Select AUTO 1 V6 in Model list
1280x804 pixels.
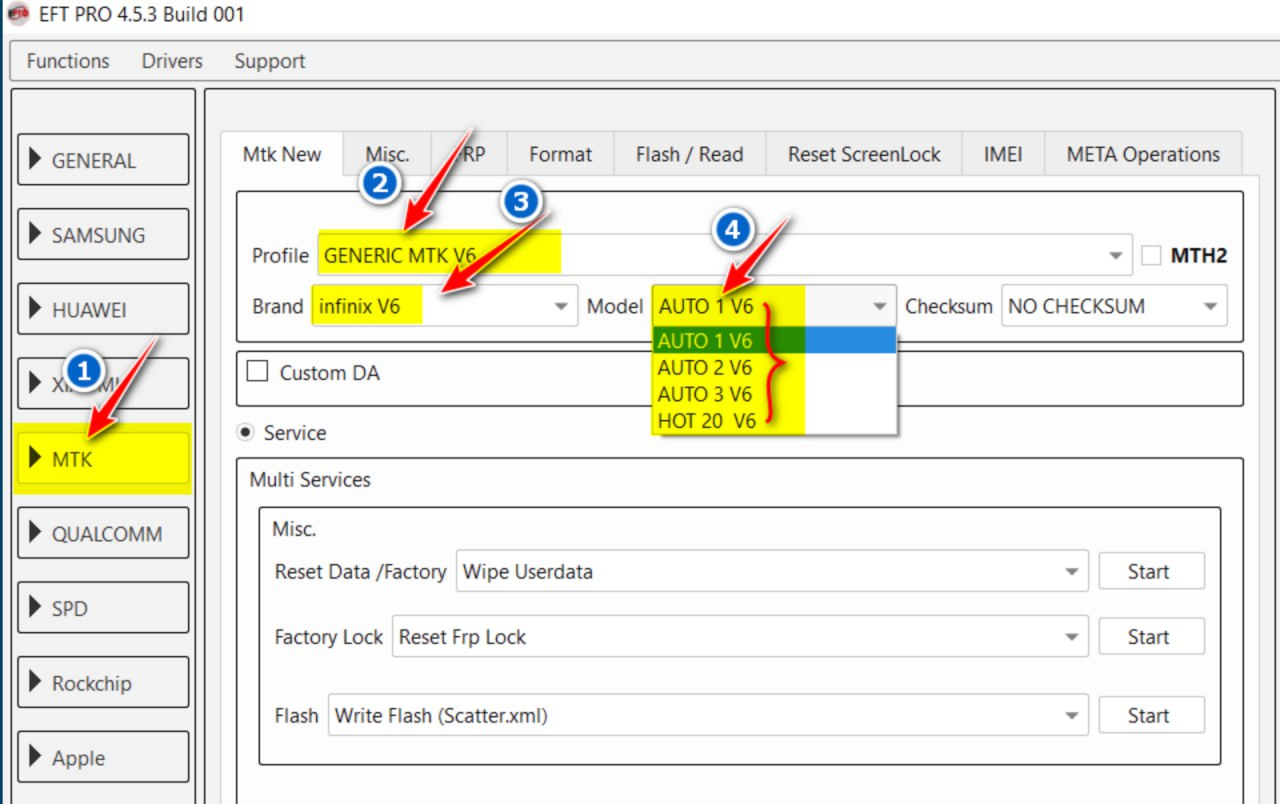click(774, 340)
